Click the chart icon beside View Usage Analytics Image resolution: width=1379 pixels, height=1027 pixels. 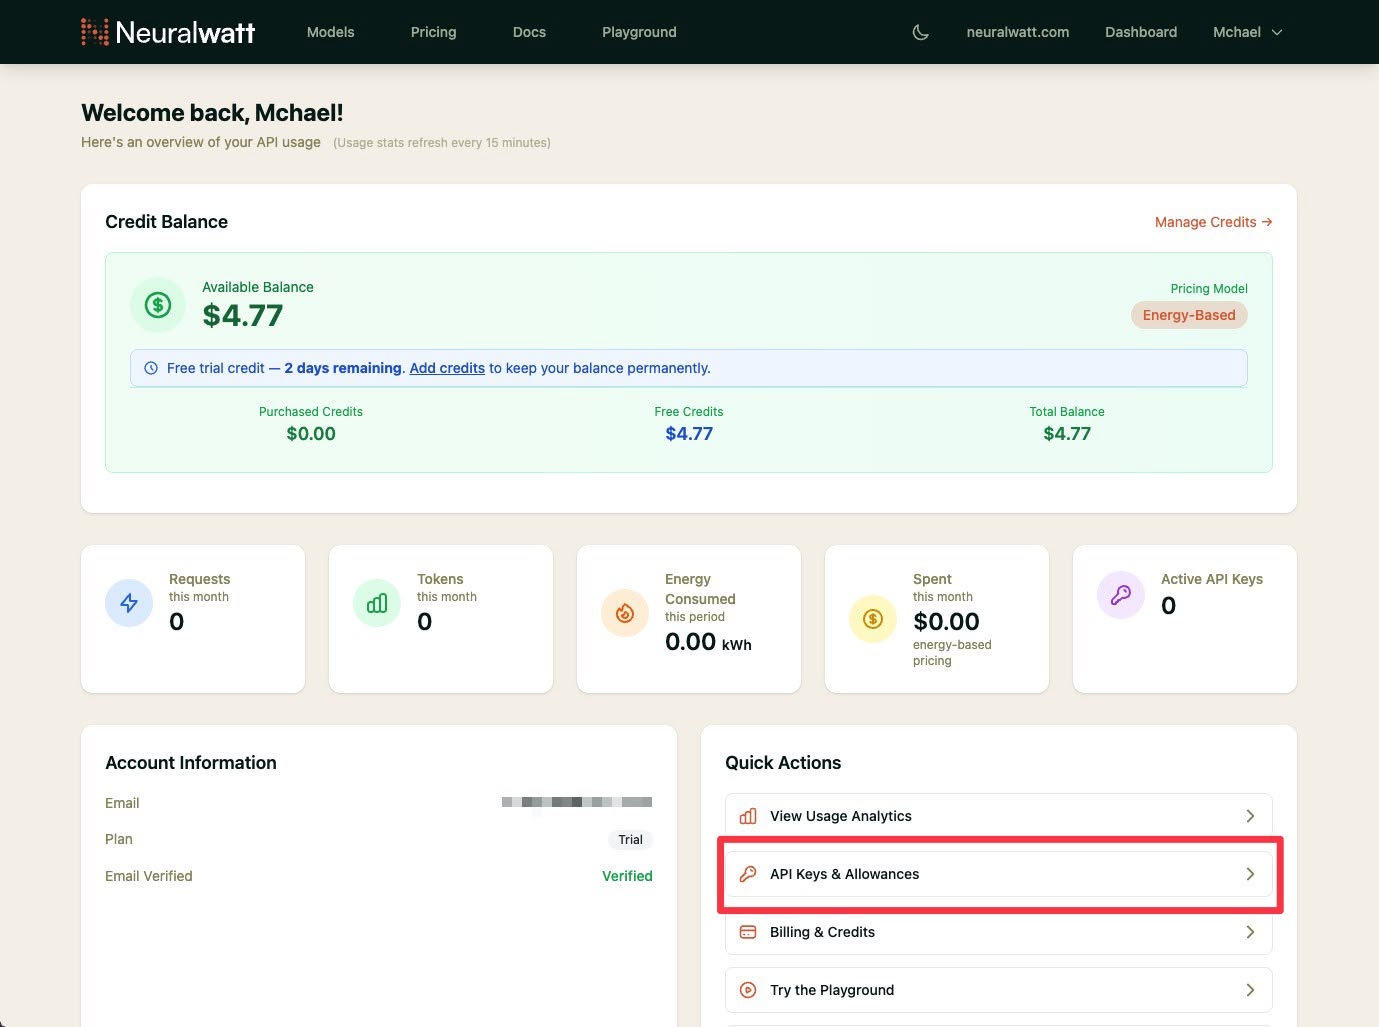point(748,816)
